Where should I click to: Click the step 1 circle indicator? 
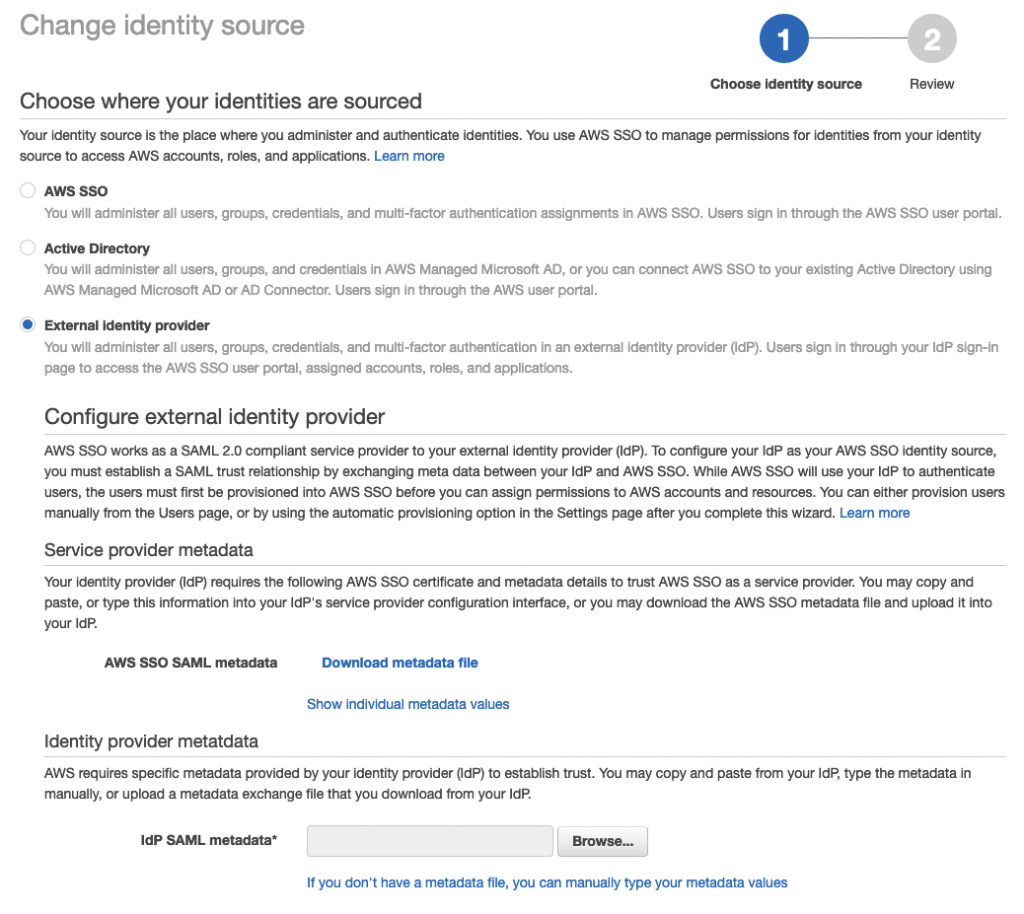tap(784, 39)
